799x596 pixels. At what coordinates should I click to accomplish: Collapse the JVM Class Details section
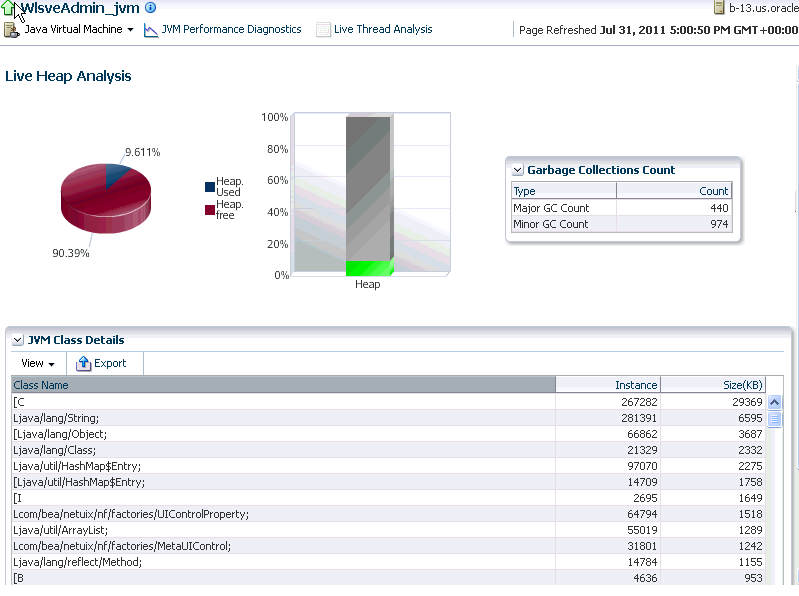pyautogui.click(x=17, y=340)
